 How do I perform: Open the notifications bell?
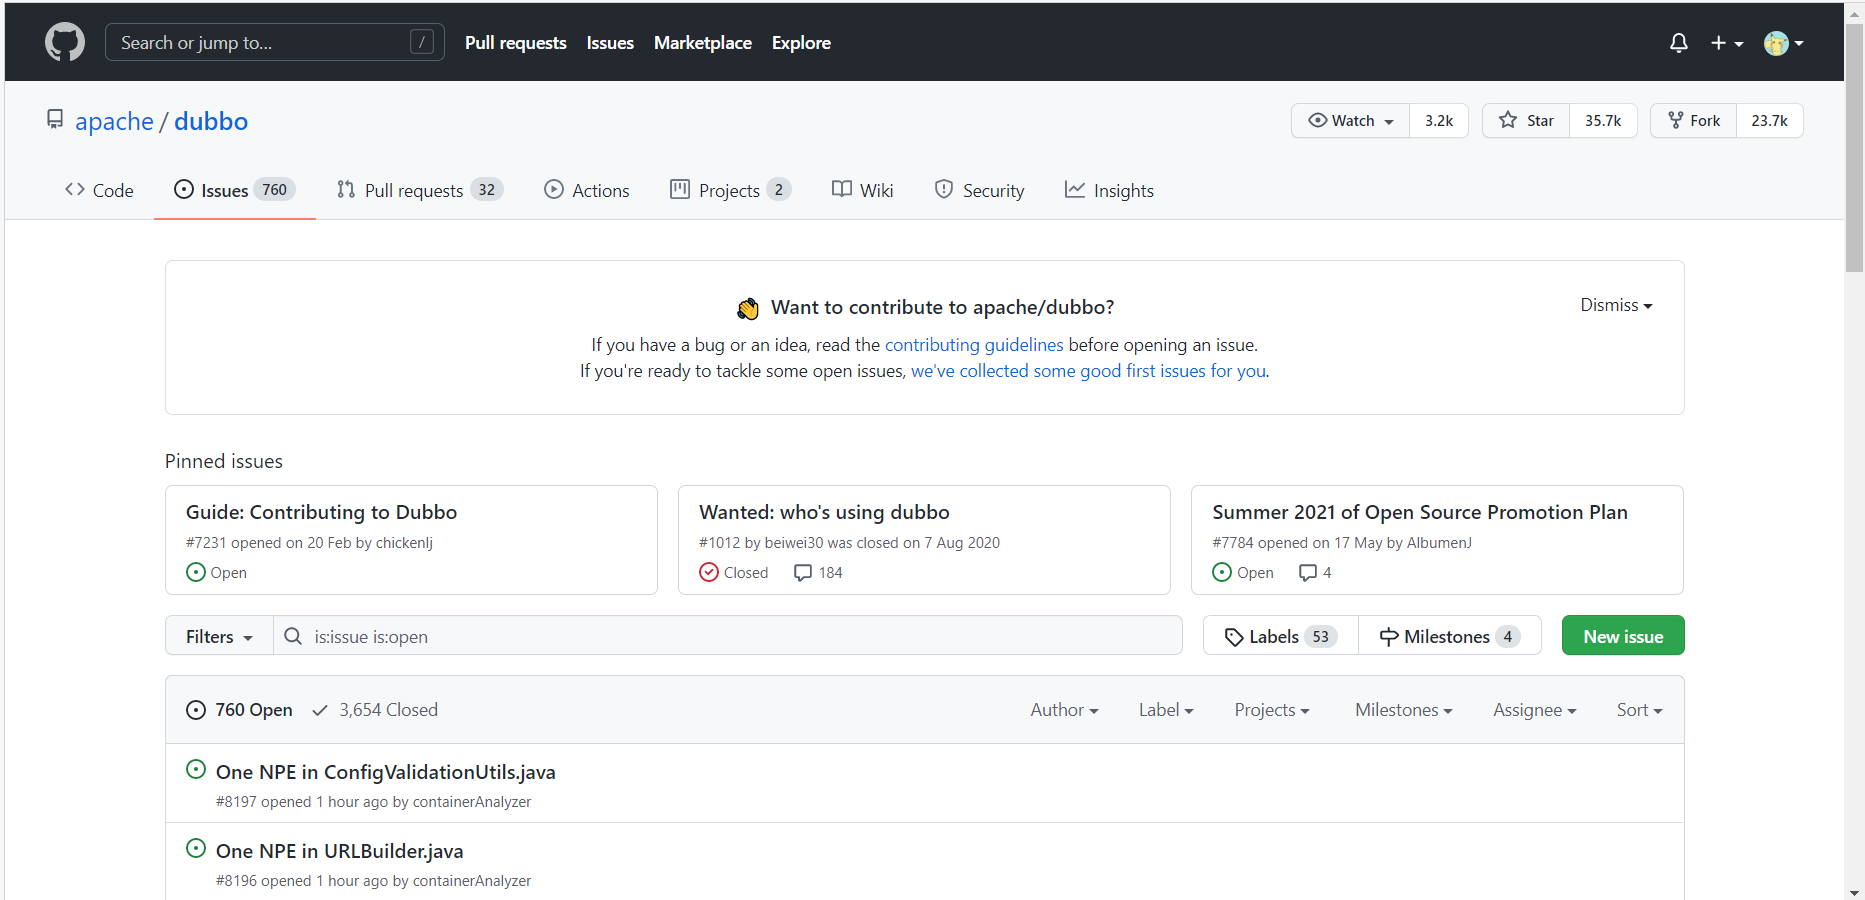pyautogui.click(x=1679, y=43)
